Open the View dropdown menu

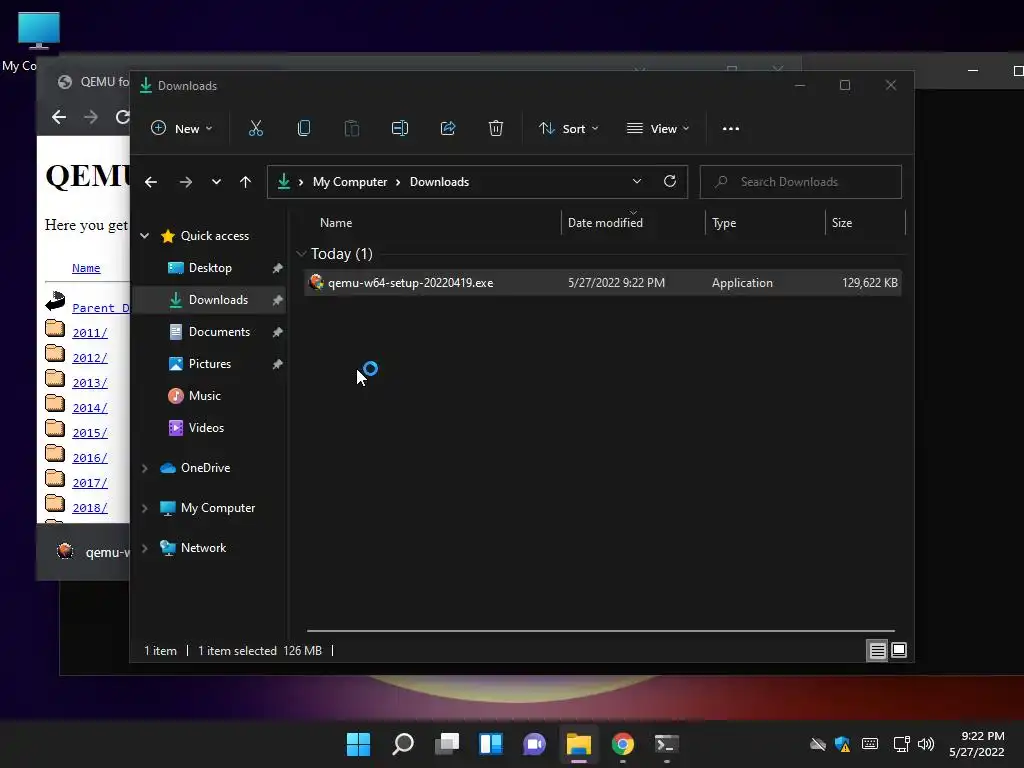pyautogui.click(x=658, y=129)
